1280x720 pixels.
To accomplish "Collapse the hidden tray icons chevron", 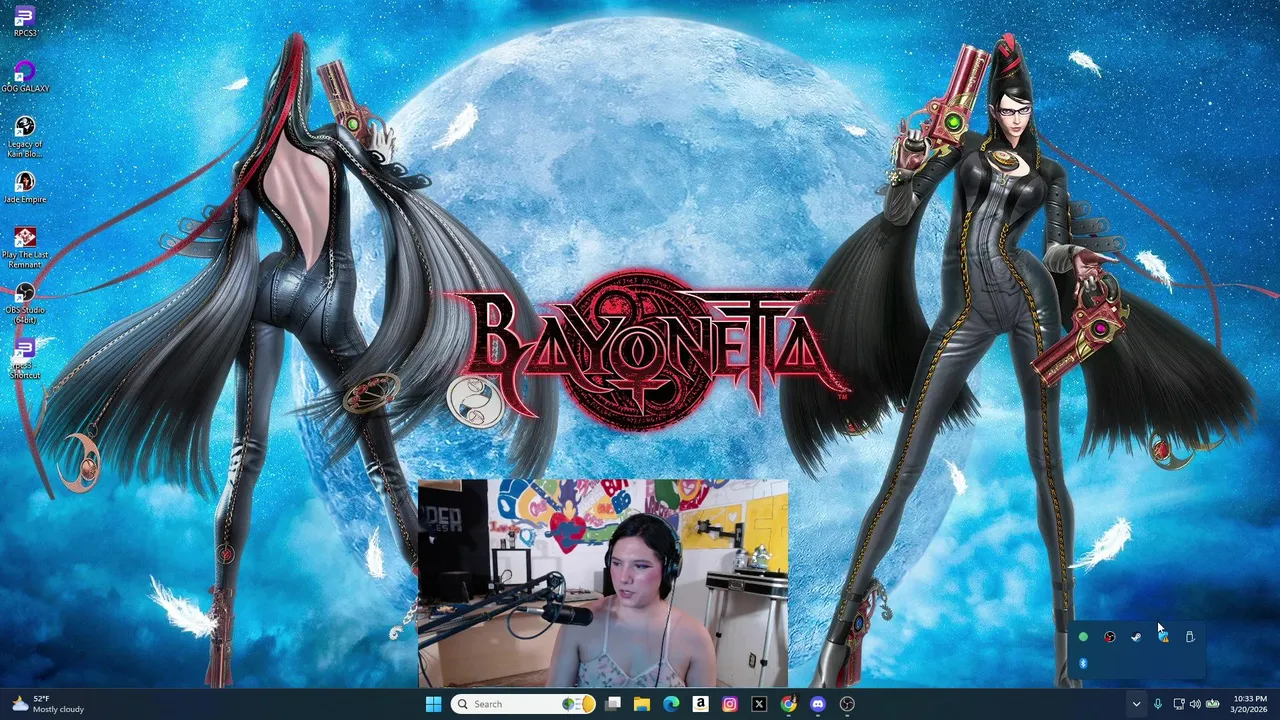I will (1136, 704).
